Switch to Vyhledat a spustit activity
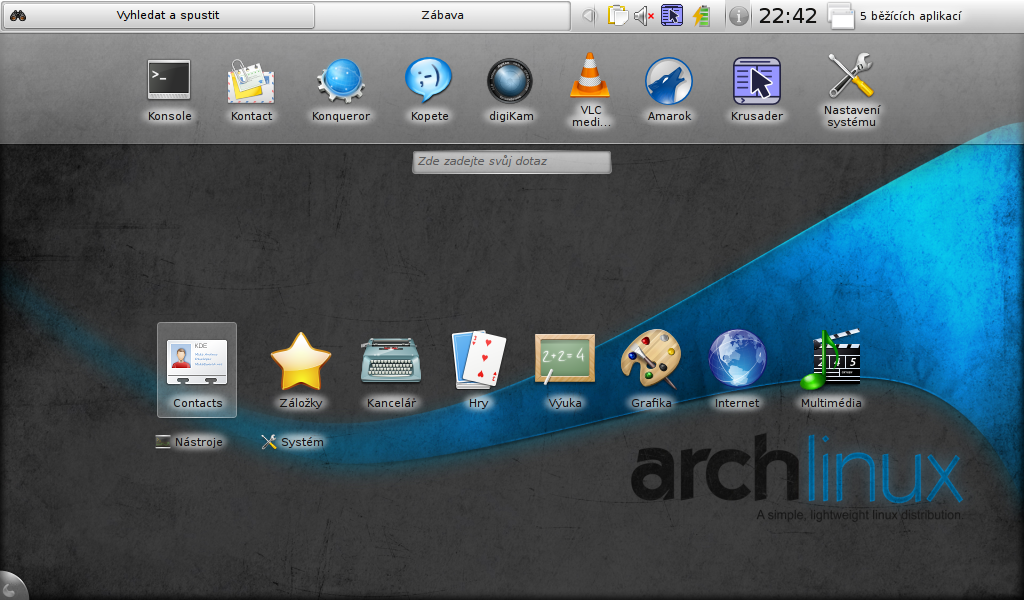The image size is (1024, 600). tap(159, 15)
